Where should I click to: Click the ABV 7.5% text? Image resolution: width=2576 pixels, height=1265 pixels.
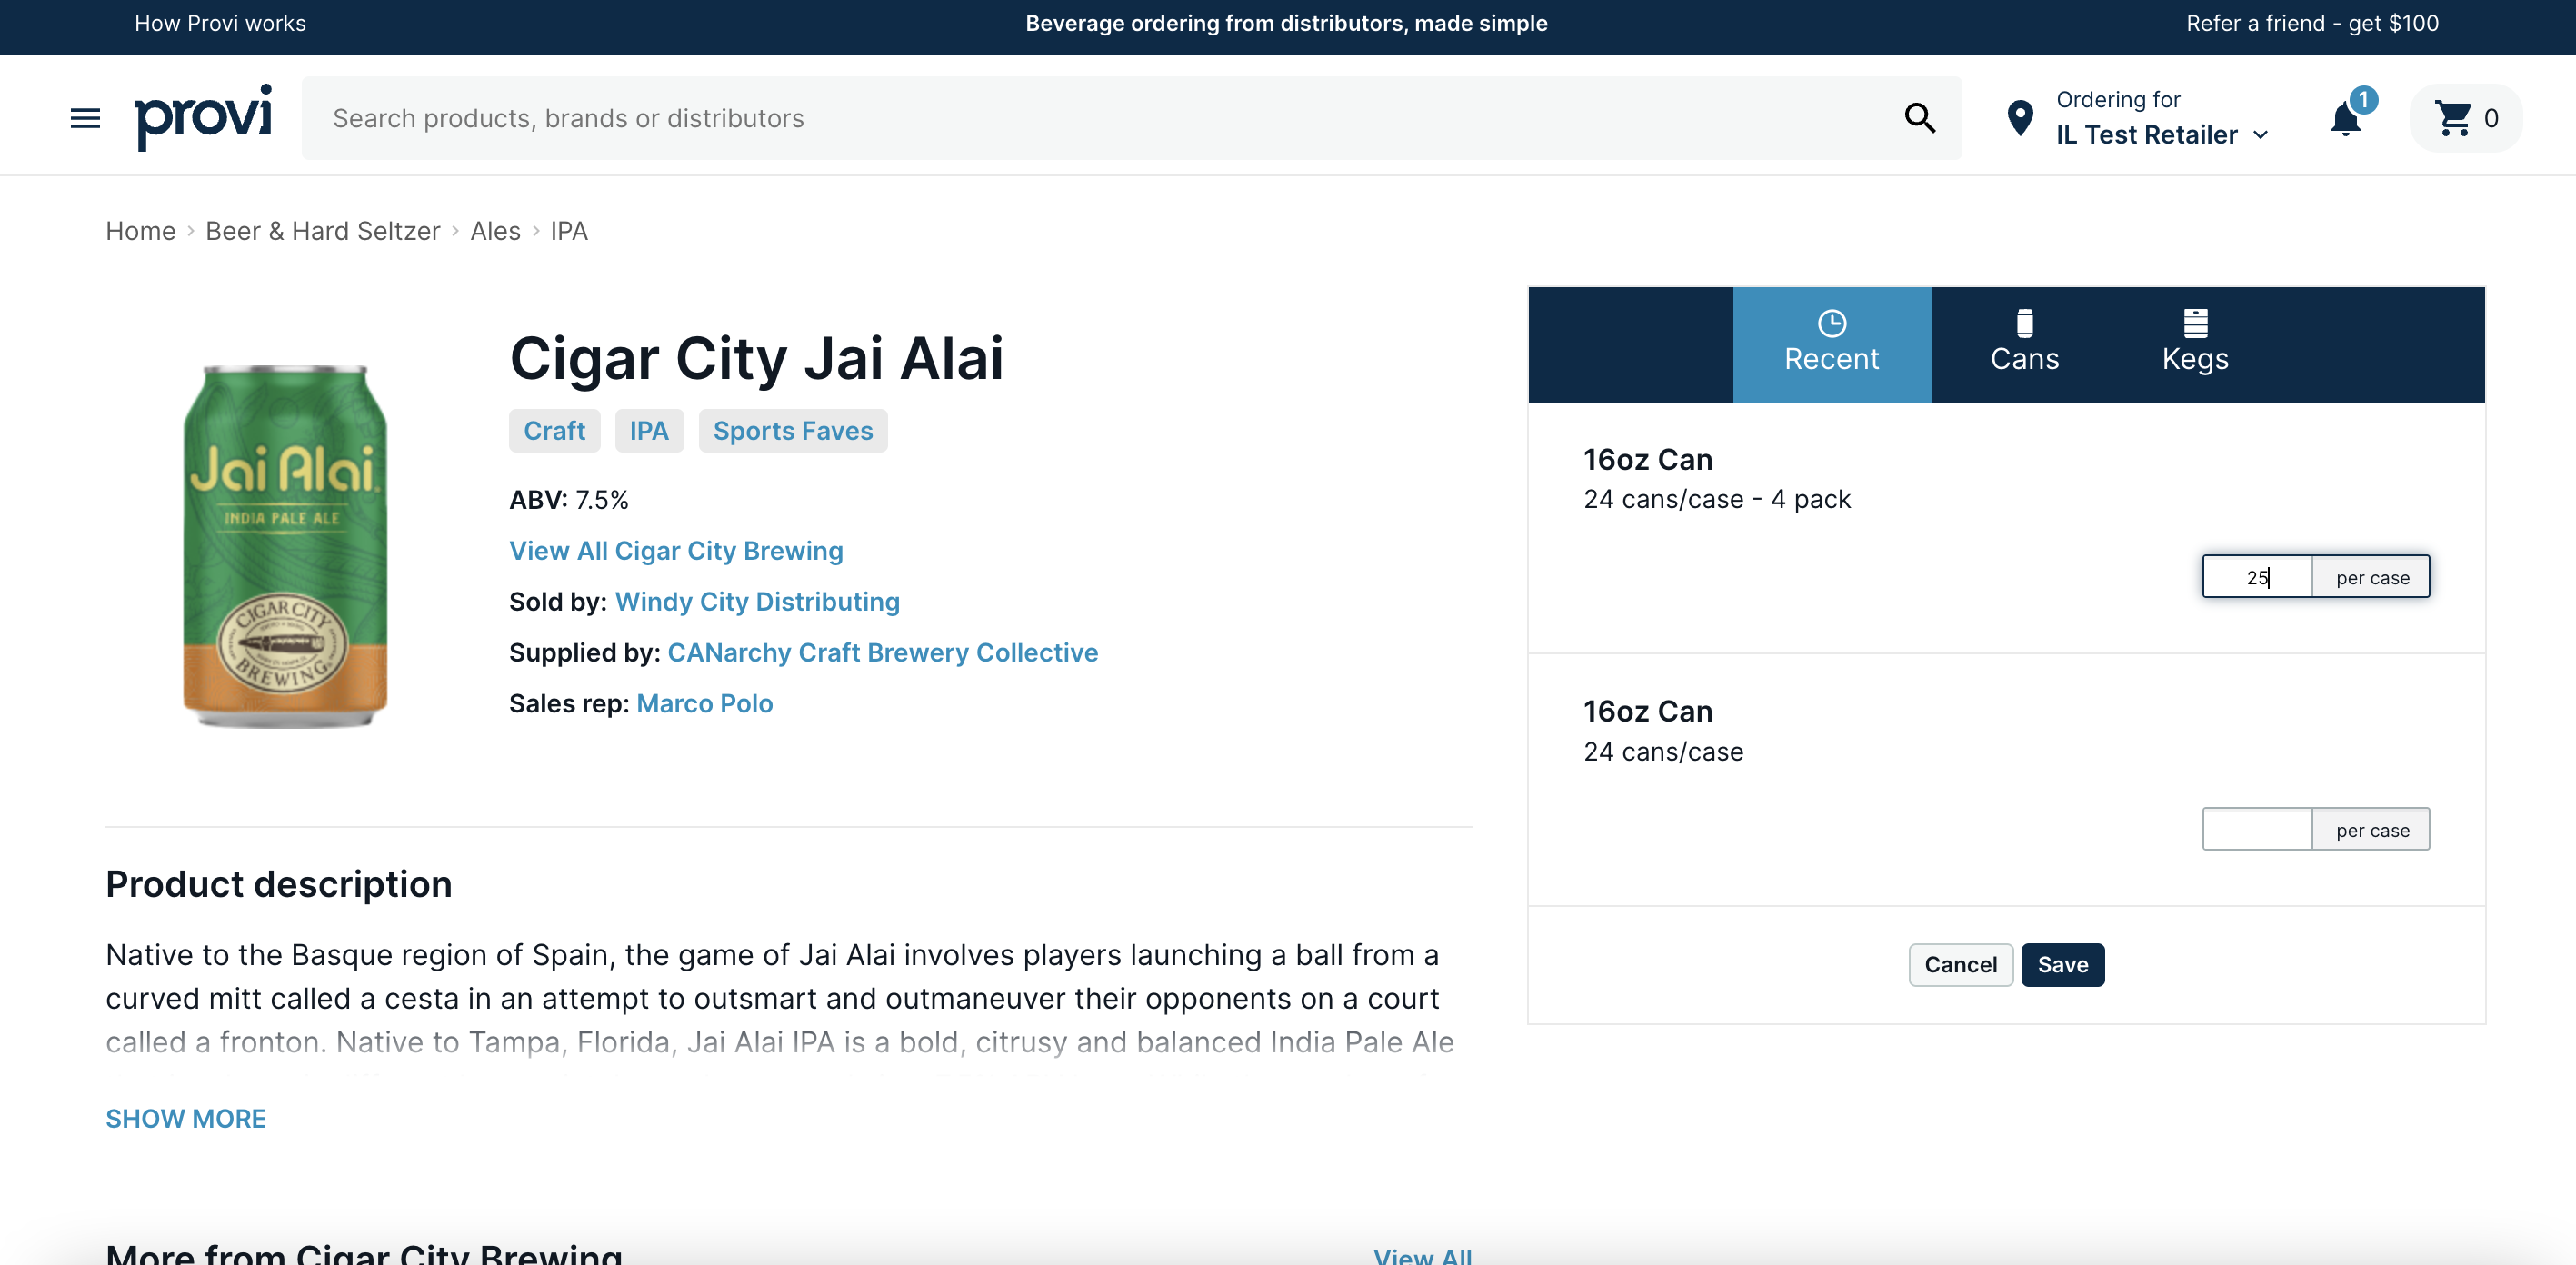point(569,500)
